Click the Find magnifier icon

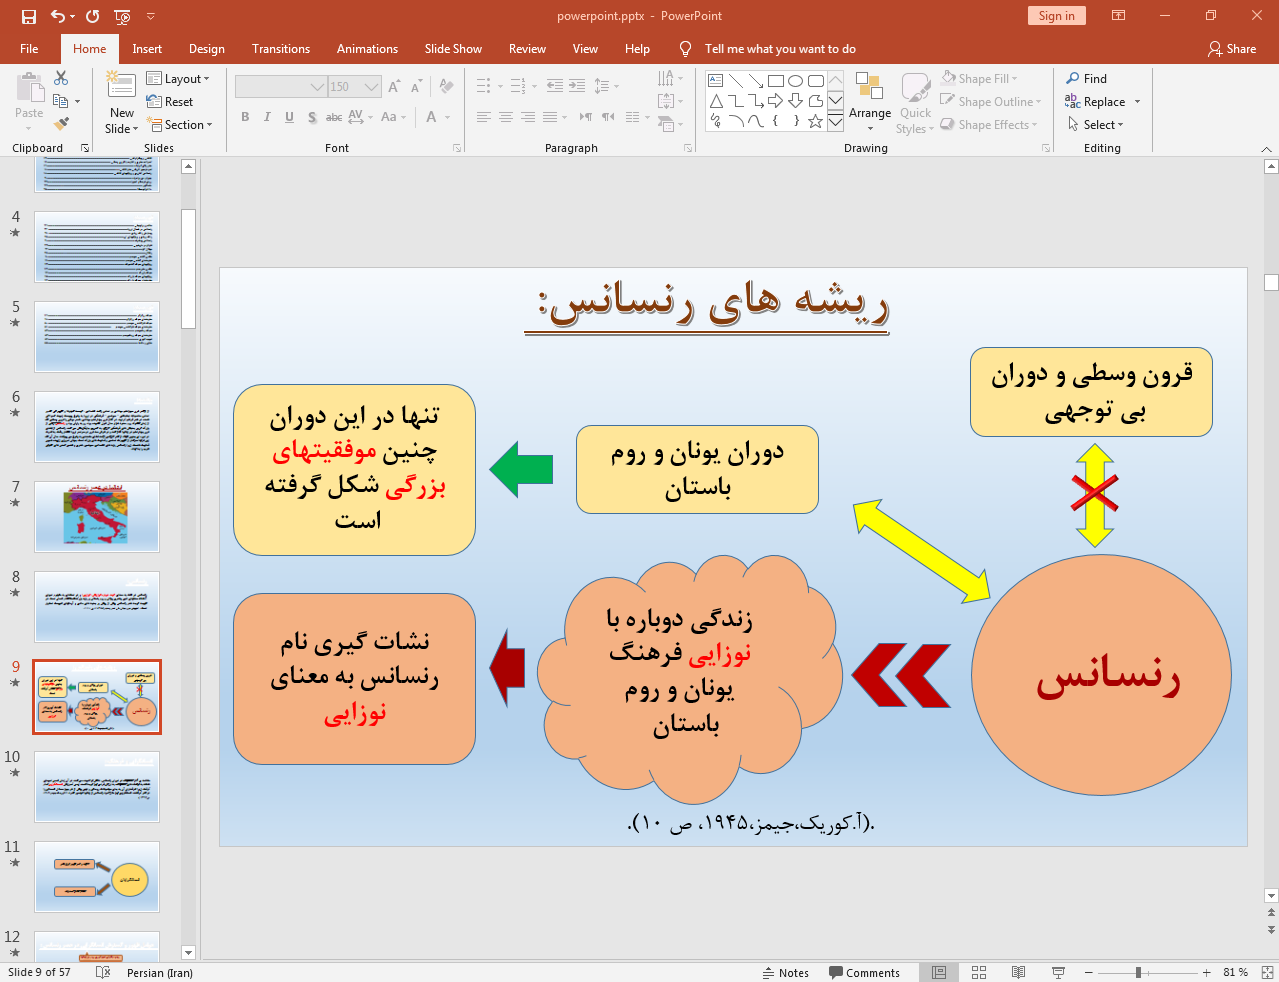[x=1073, y=78]
